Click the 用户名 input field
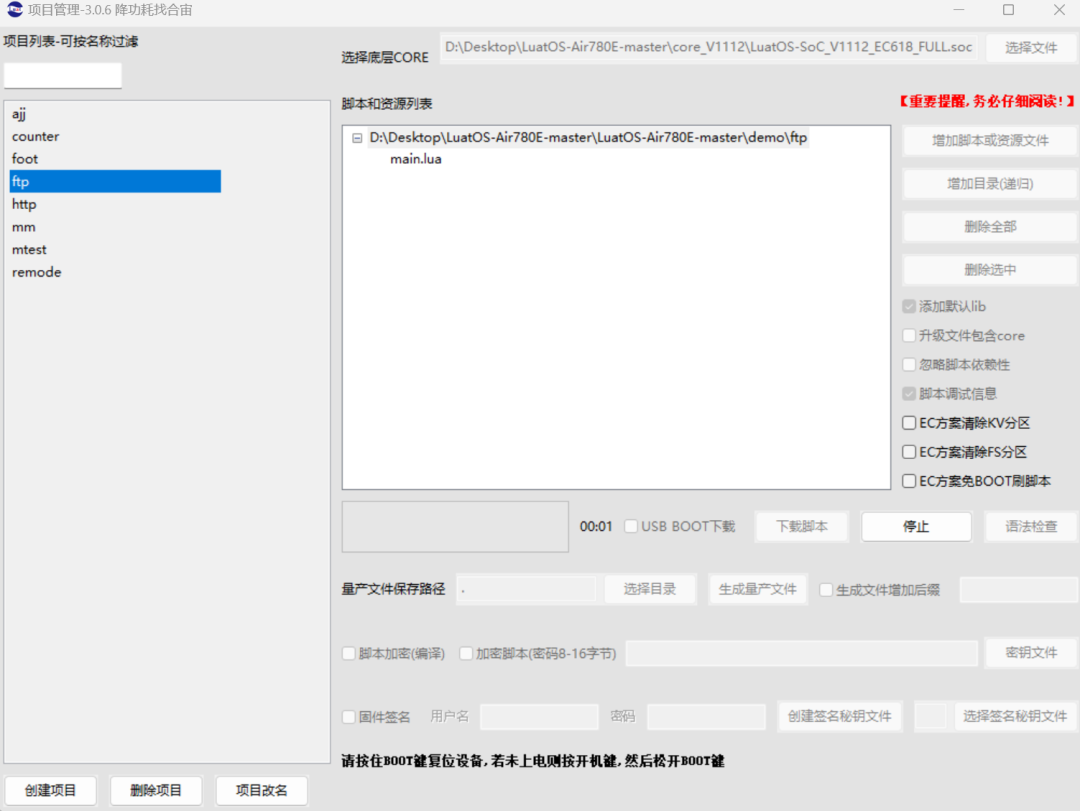Screen dimensions: 1080x811 pos(539,717)
